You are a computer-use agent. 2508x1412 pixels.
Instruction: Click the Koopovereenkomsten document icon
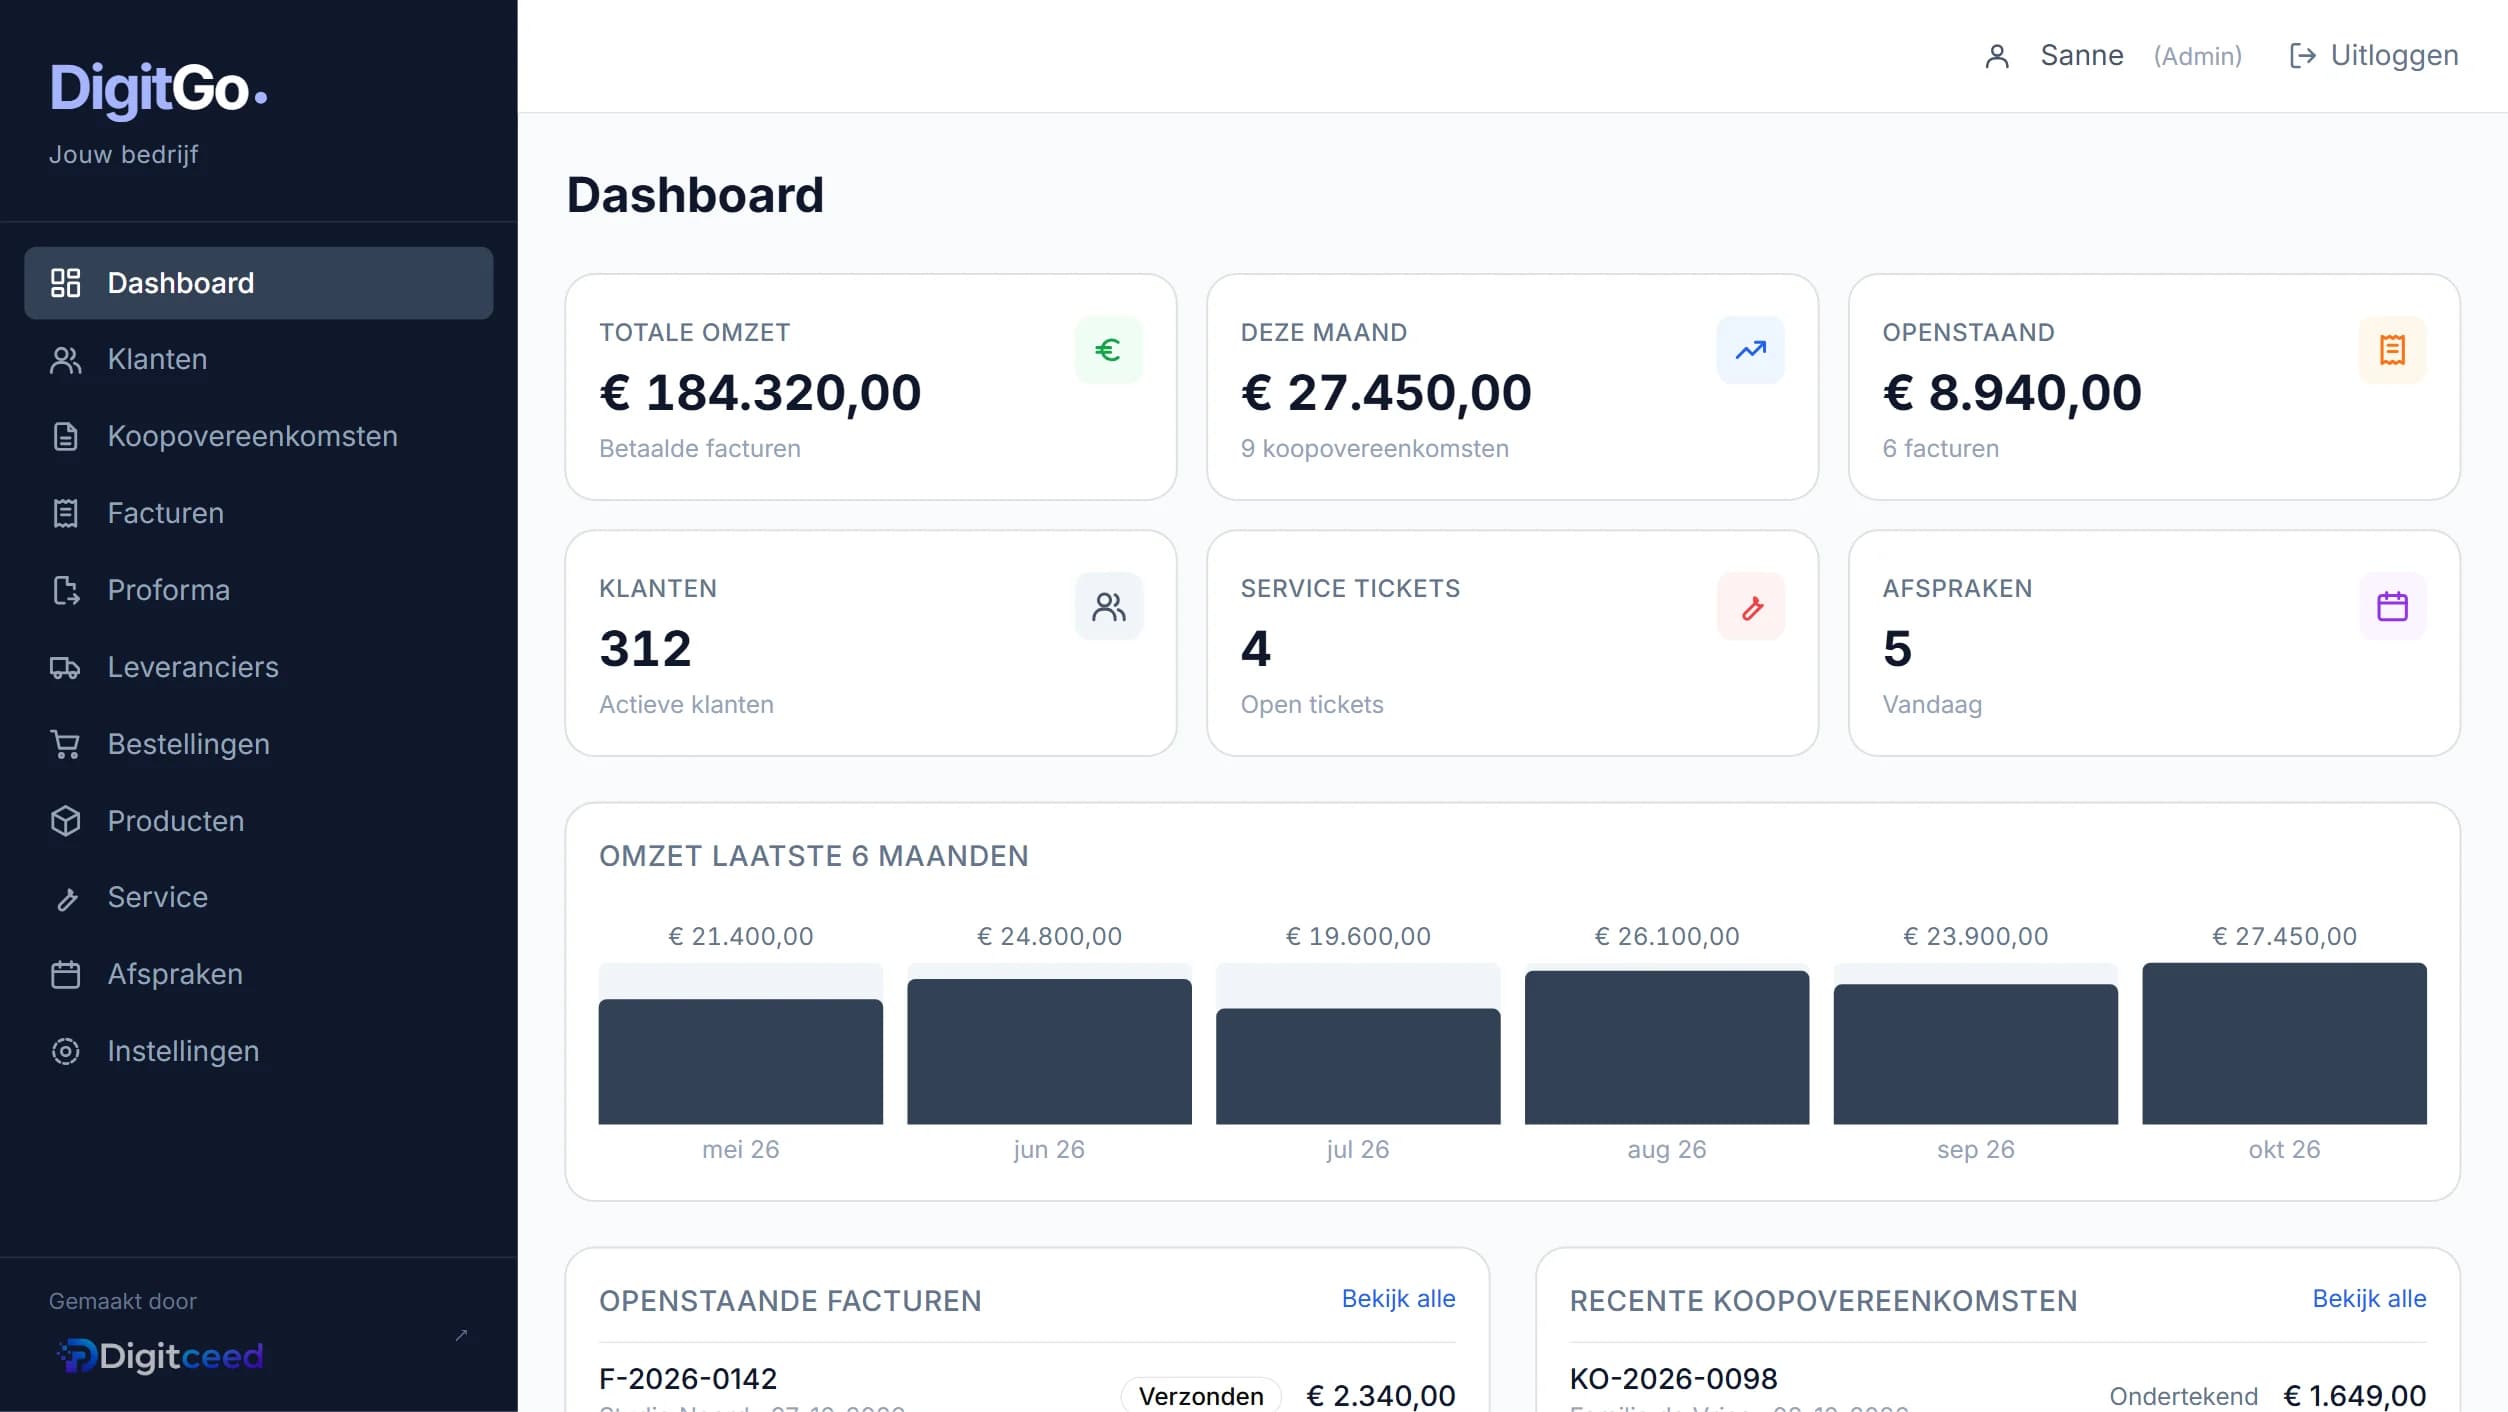tap(66, 437)
